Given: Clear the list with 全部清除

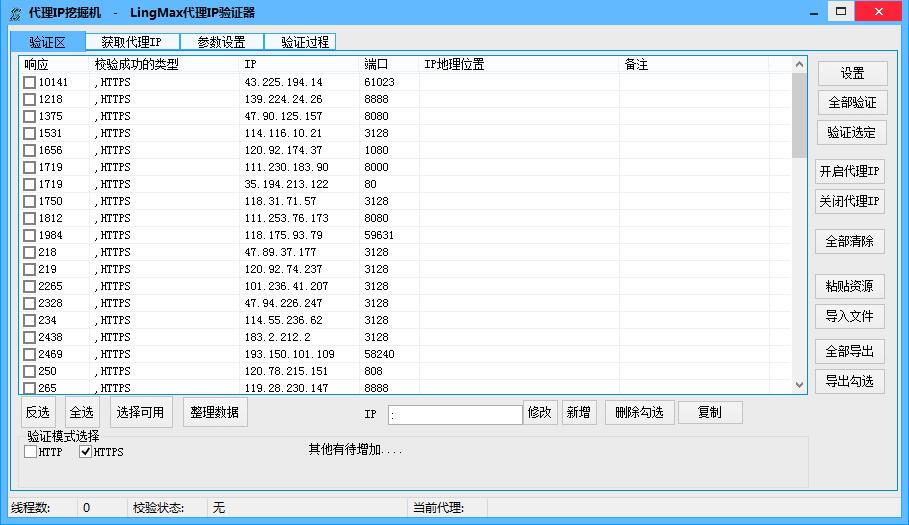Looking at the screenshot, I should [850, 242].
